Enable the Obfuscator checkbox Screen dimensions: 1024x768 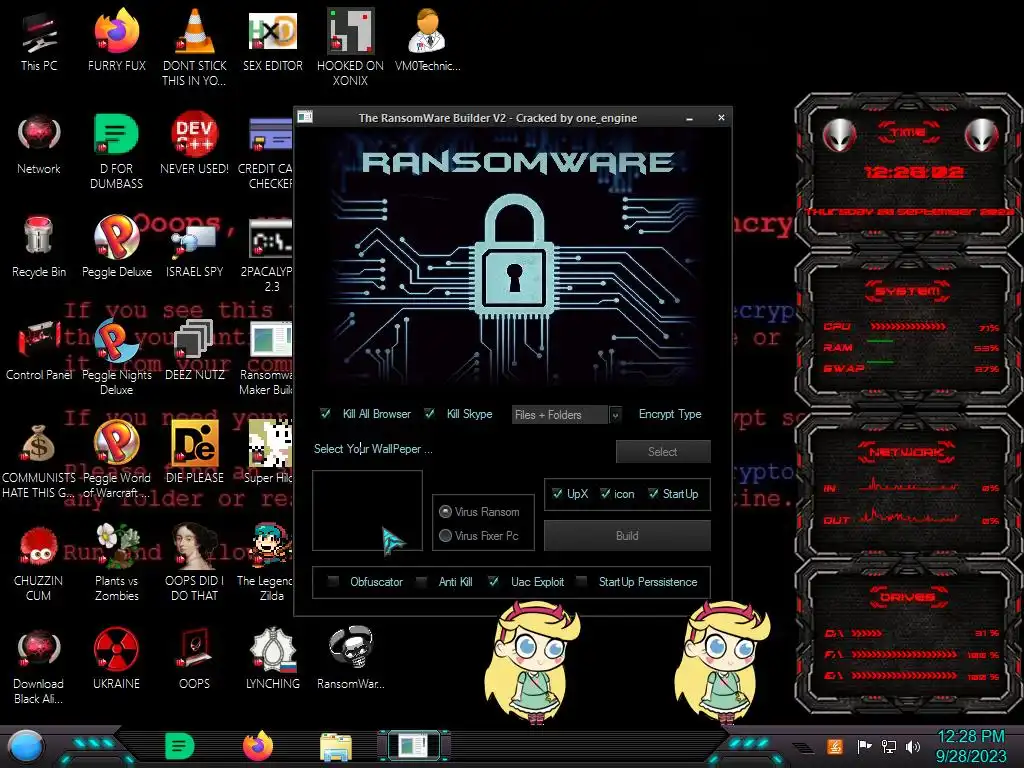click(x=333, y=581)
